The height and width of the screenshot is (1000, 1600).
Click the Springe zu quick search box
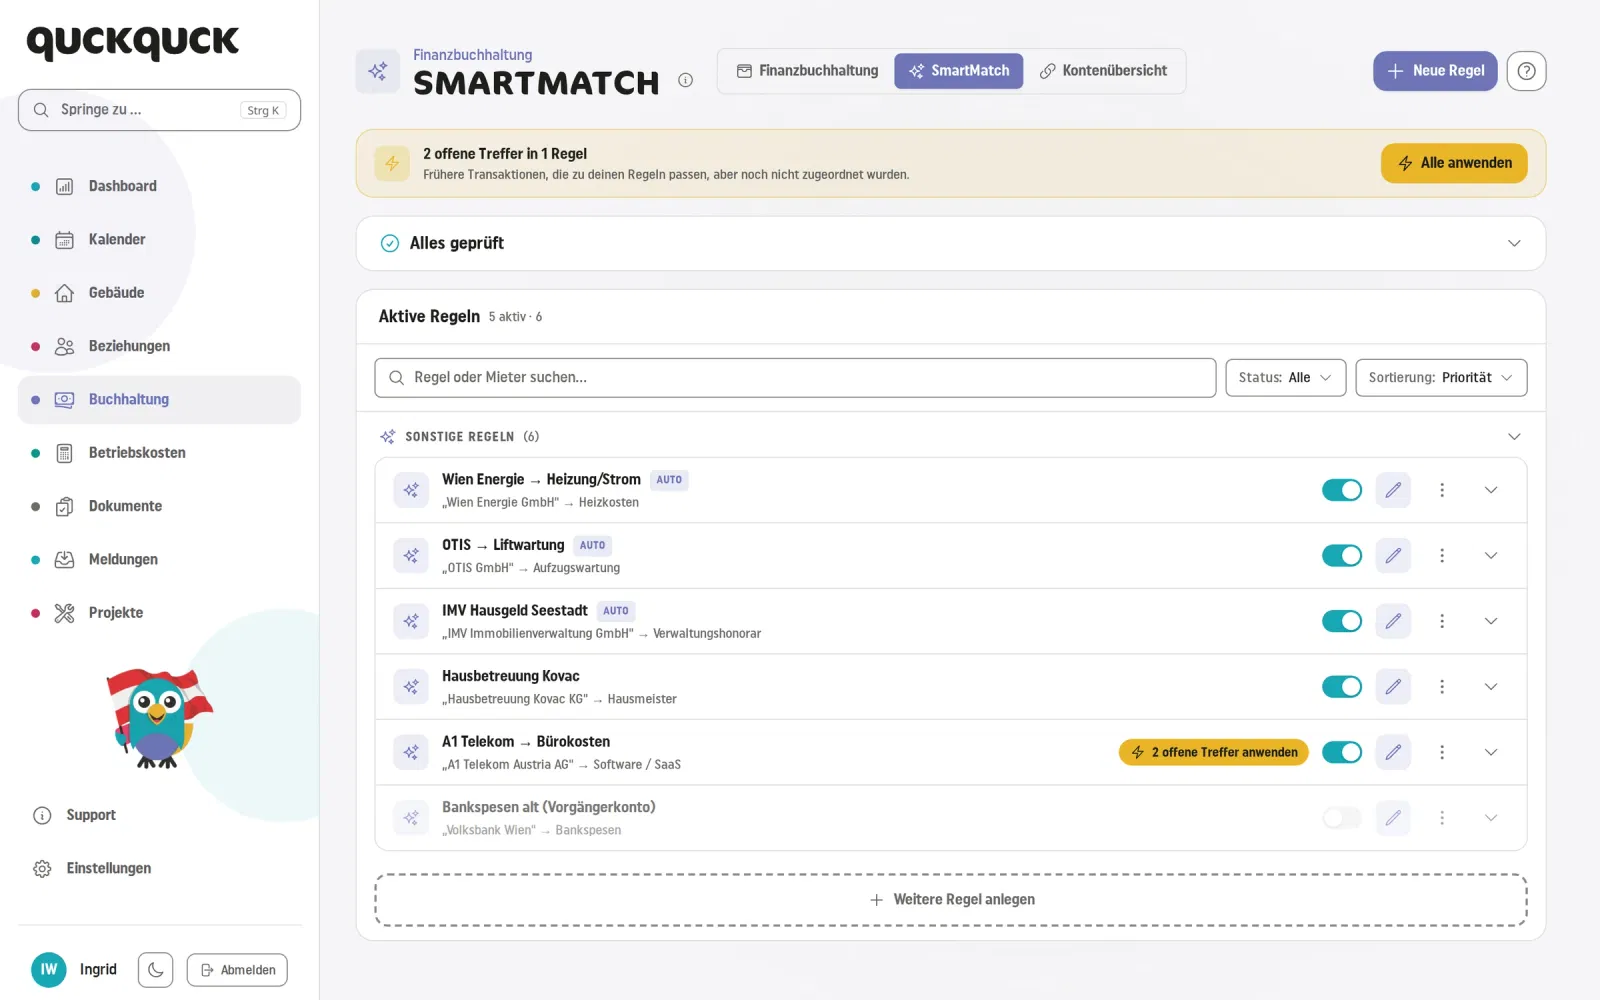pyautogui.click(x=159, y=110)
